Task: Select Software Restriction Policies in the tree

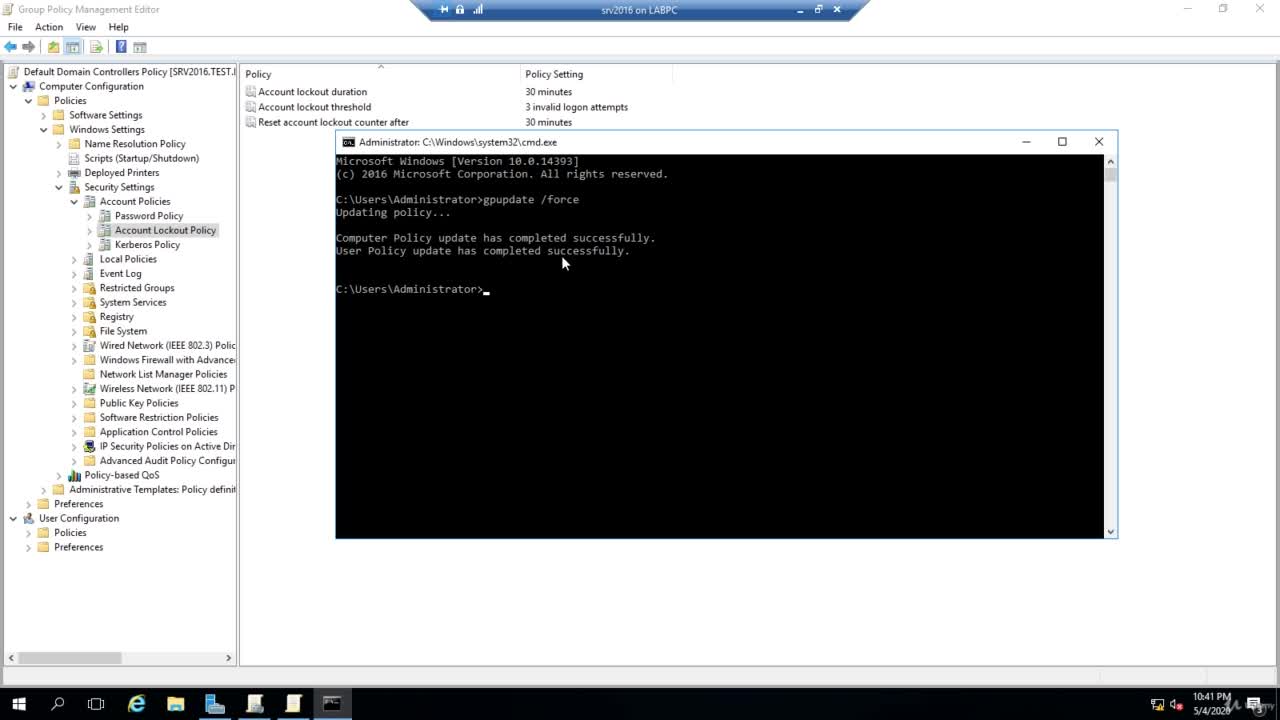Action: [159, 418]
